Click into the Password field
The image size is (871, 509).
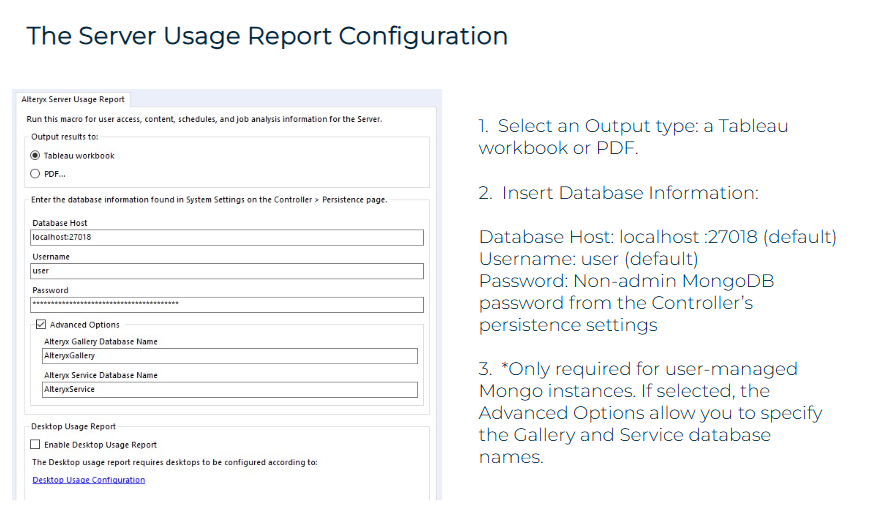pos(227,304)
